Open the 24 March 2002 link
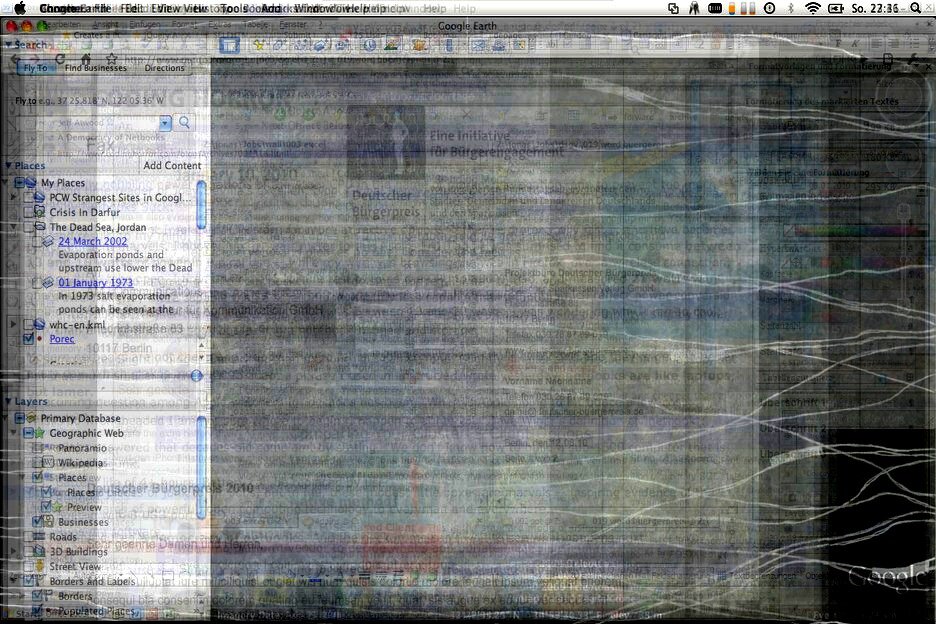 point(93,241)
